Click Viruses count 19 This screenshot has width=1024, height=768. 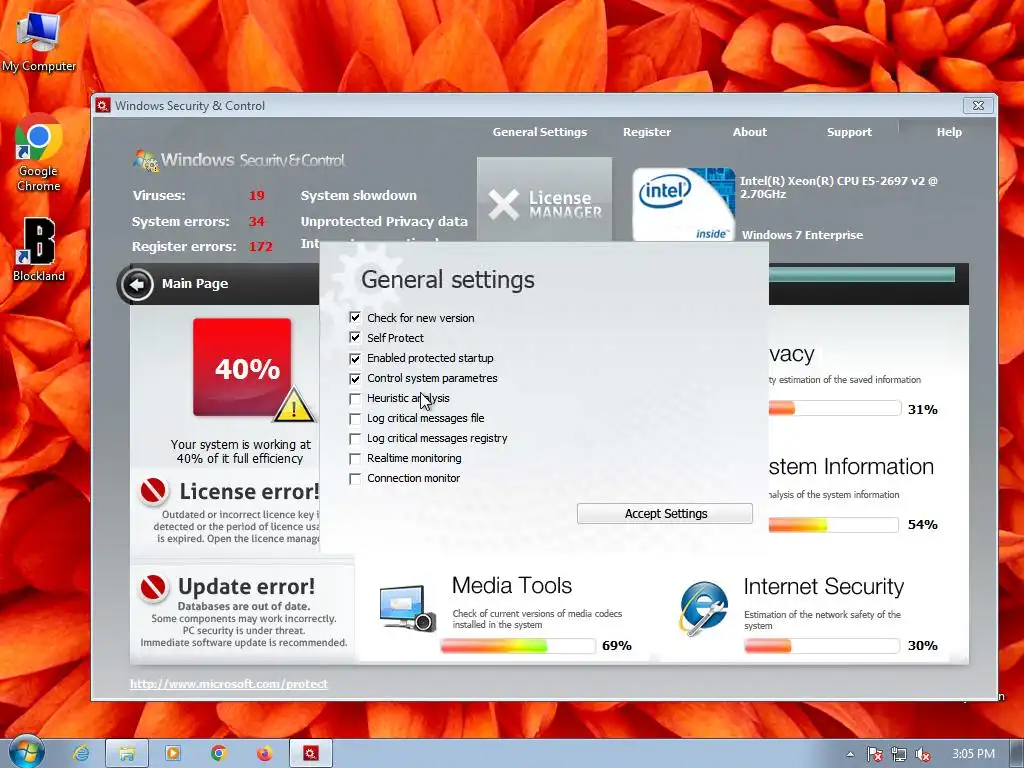(257, 195)
